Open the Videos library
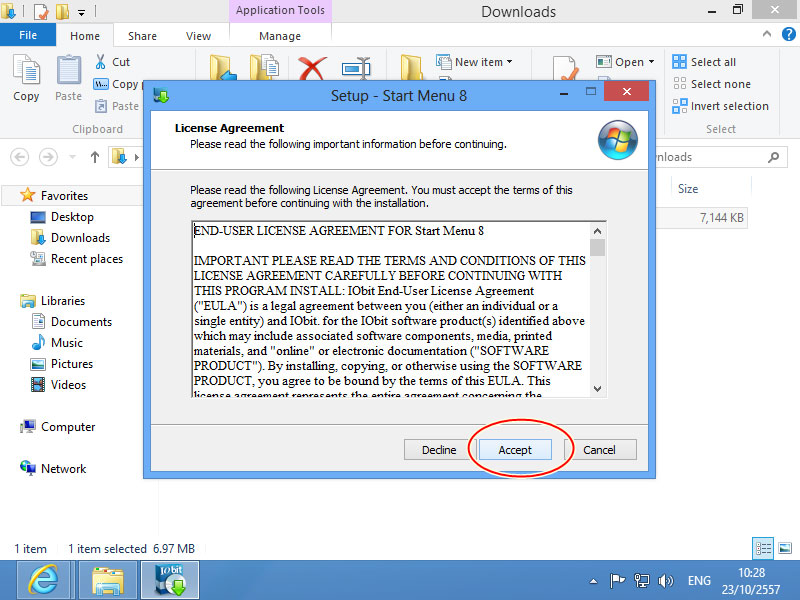This screenshot has width=800, height=600. coord(68,384)
